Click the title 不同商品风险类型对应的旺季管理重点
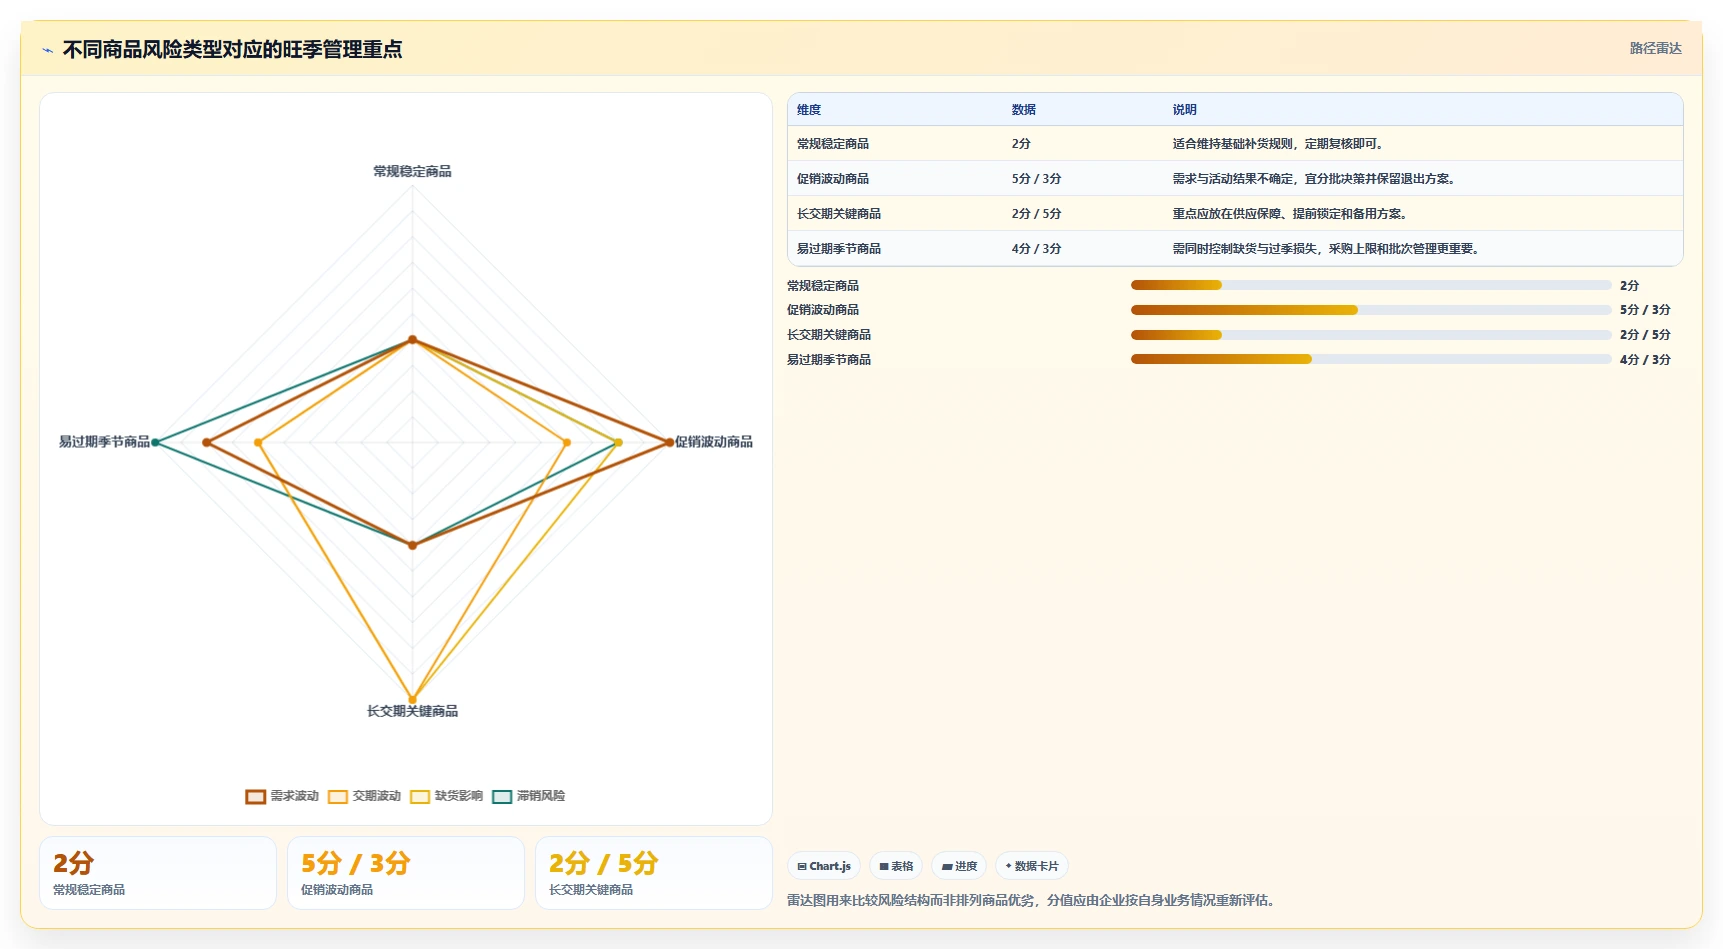This screenshot has height=949, width=1723. [232, 49]
